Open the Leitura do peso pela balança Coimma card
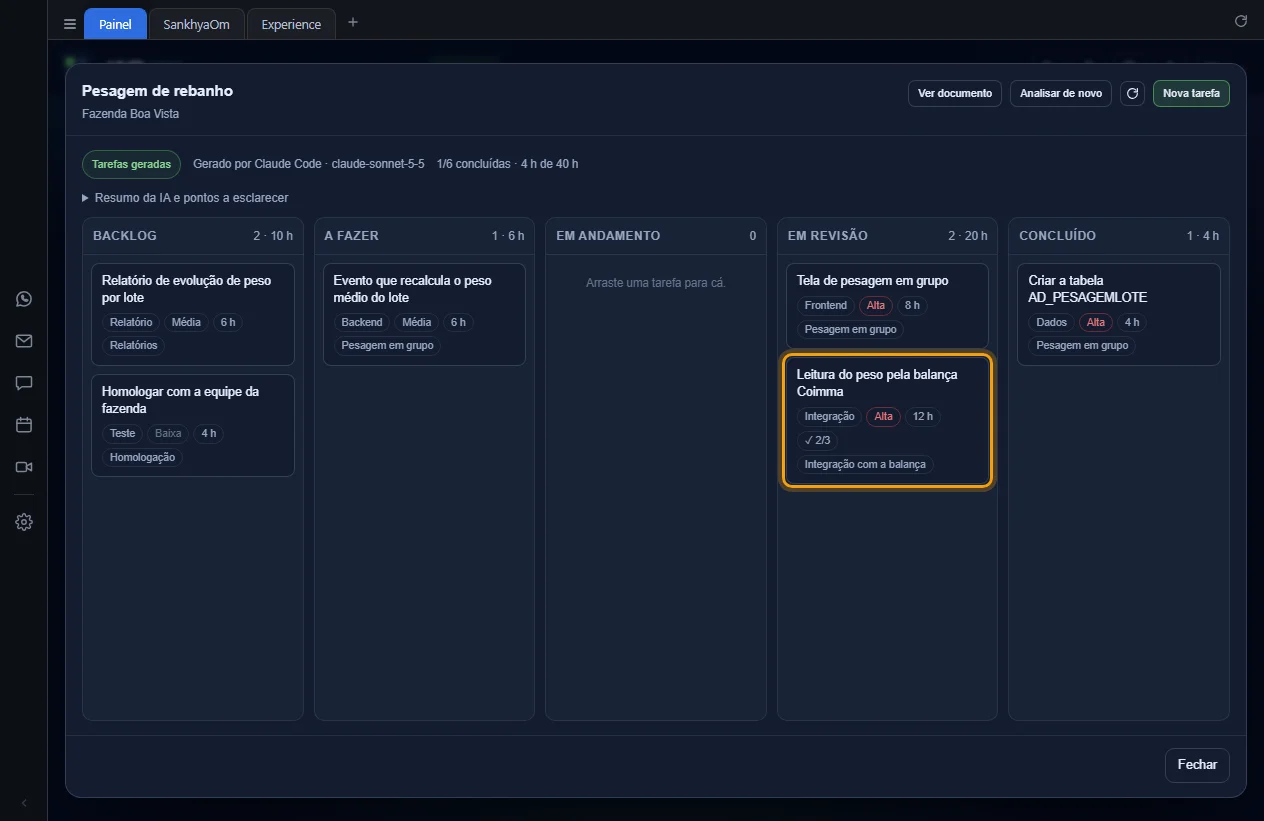Viewport: 1264px width, 821px height. pyautogui.click(x=887, y=420)
